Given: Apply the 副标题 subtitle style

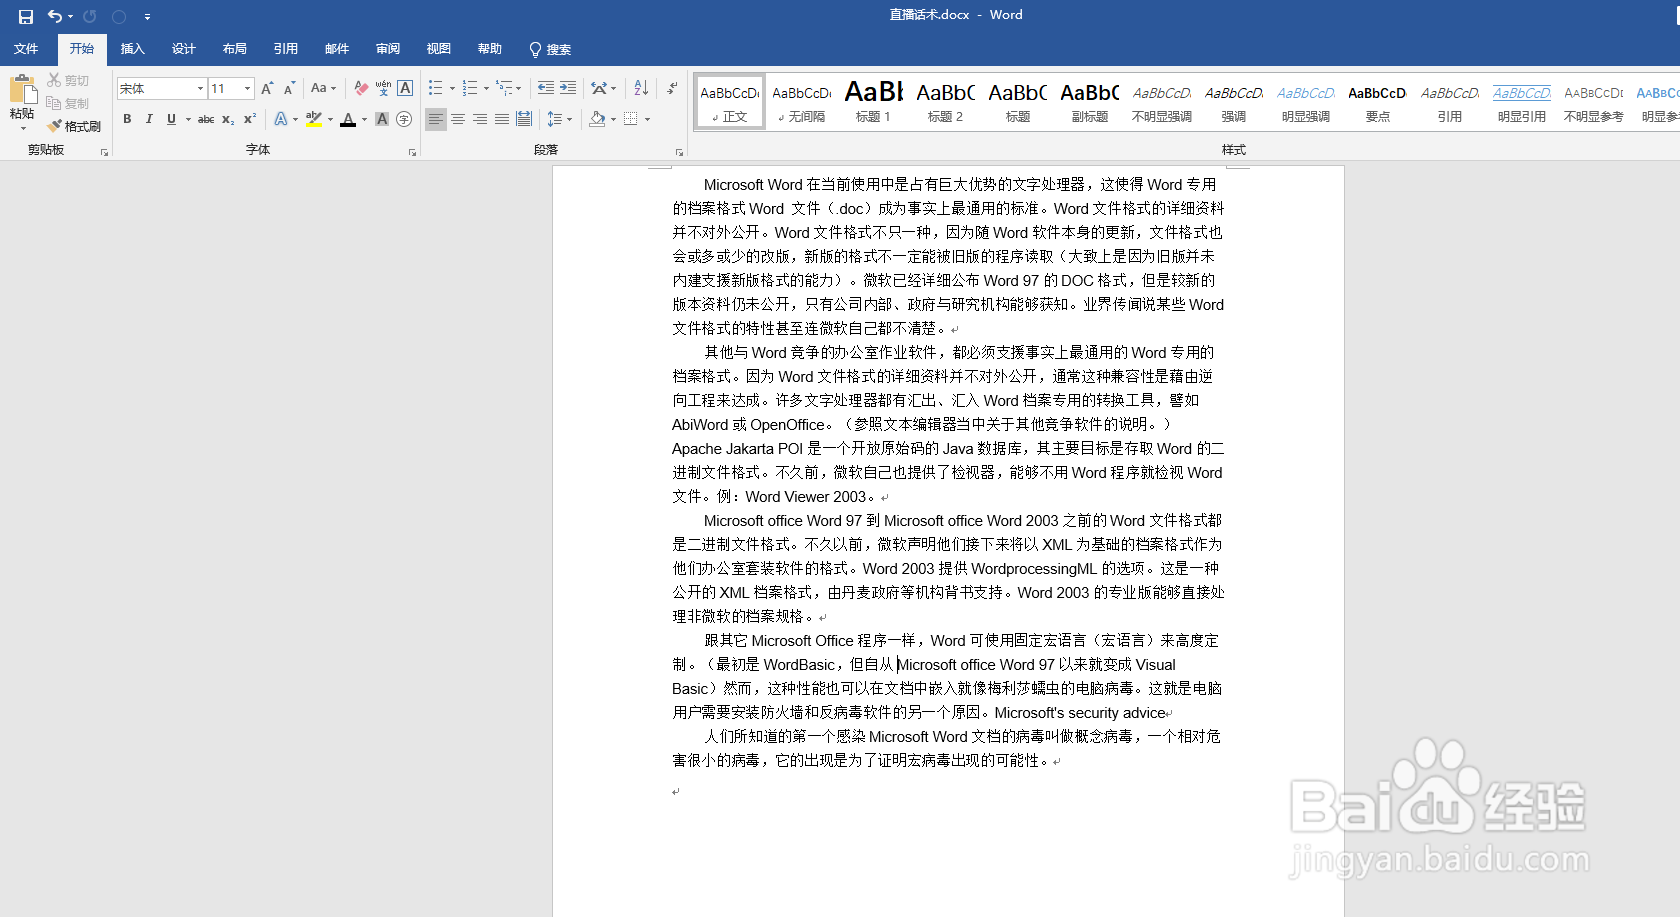Looking at the screenshot, I should [1090, 102].
